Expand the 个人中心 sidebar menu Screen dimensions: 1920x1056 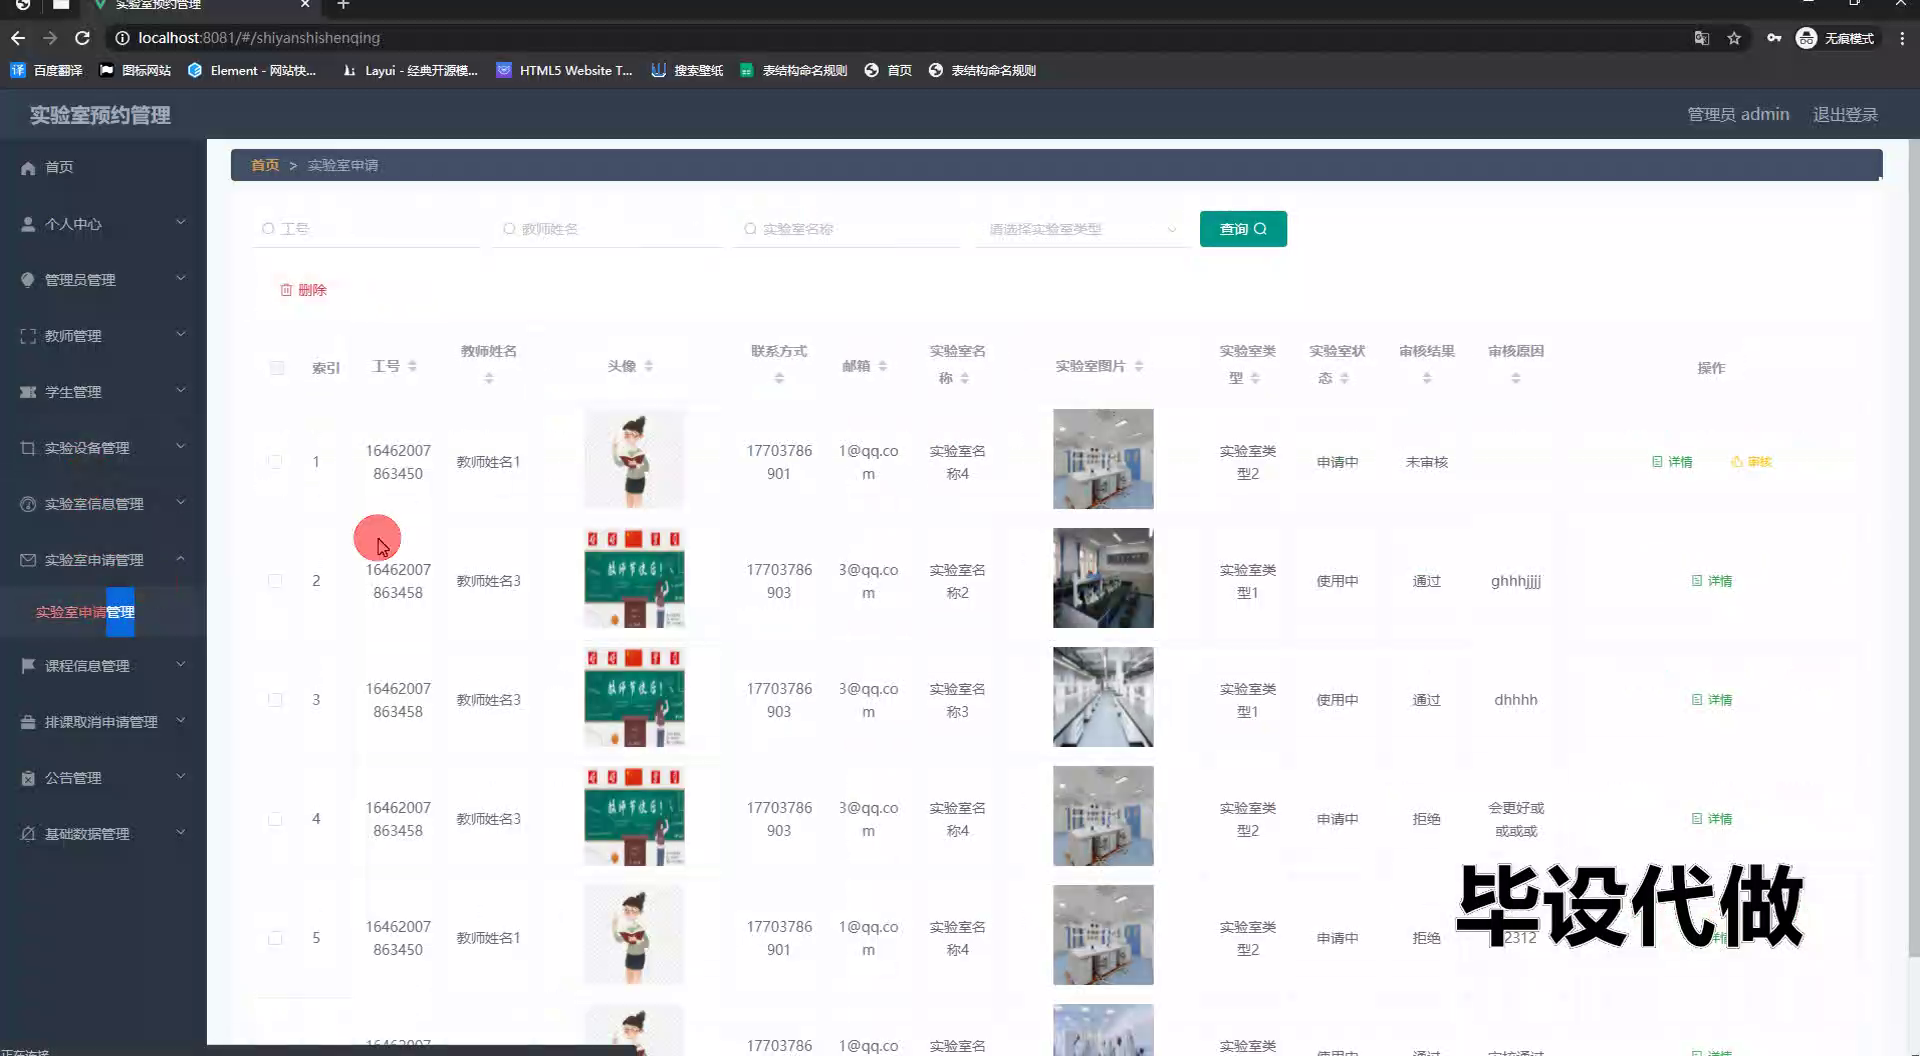[x=103, y=223]
